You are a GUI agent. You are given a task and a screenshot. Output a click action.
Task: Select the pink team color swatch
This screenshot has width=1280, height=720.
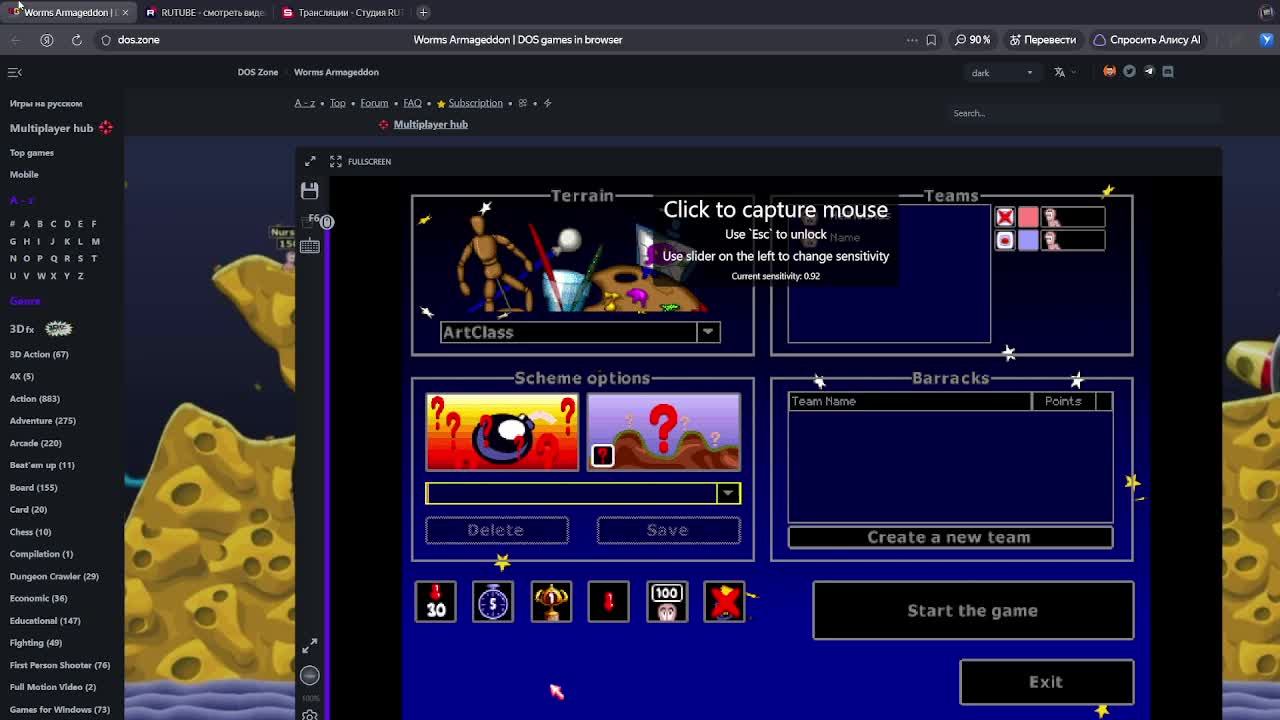click(x=1028, y=217)
